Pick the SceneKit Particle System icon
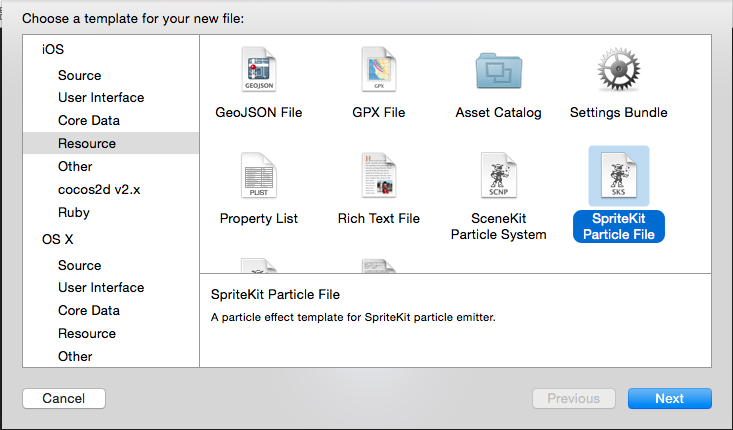Screen dimensions: 733x430 pyautogui.click(x=498, y=177)
